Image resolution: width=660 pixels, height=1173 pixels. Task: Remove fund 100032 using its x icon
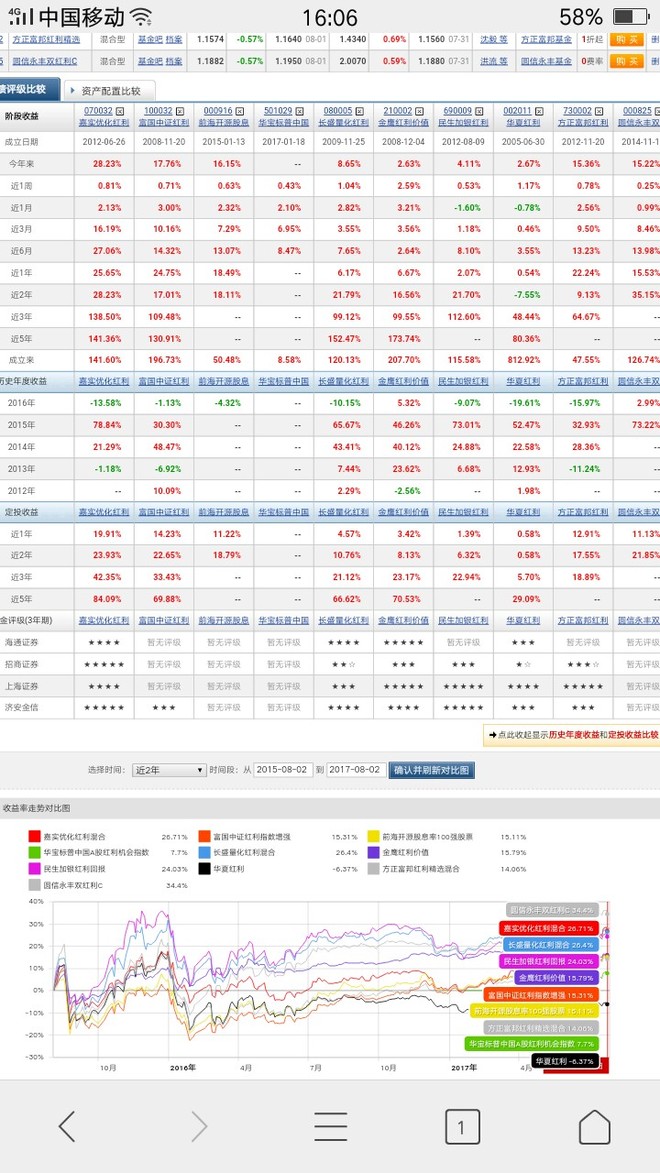(178, 111)
